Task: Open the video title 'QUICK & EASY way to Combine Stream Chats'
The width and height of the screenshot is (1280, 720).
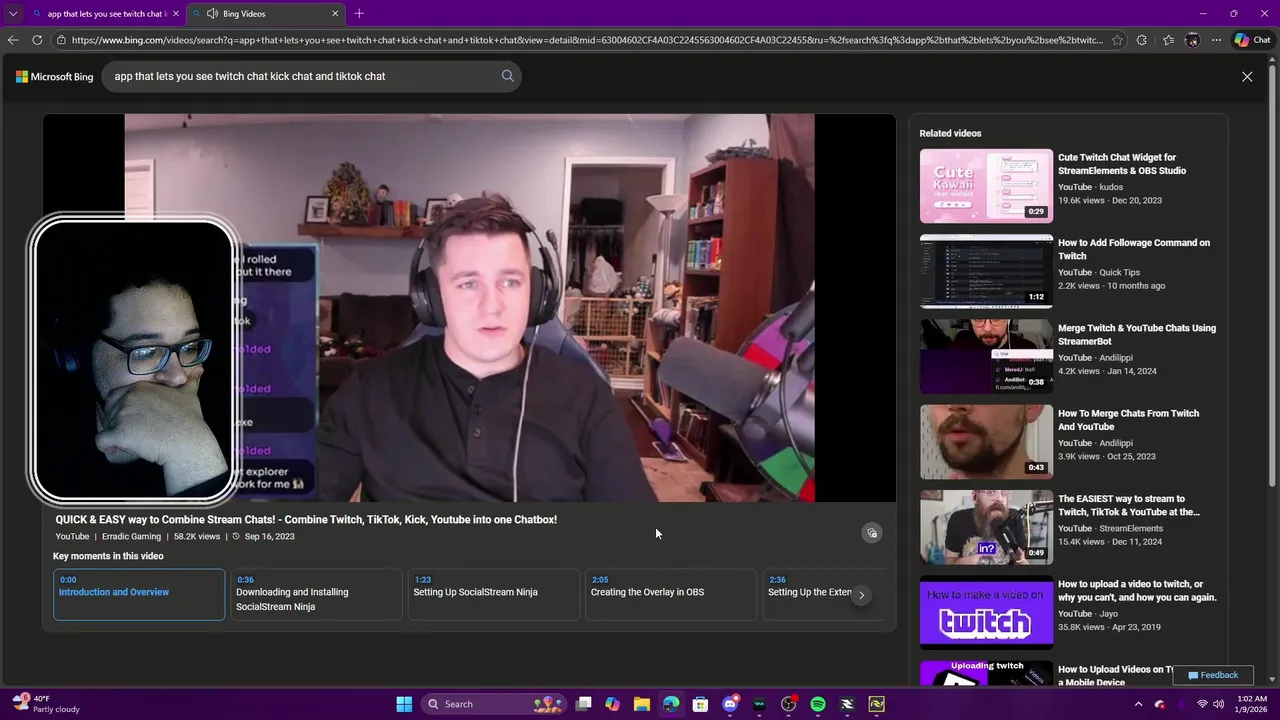Action: 306,520
